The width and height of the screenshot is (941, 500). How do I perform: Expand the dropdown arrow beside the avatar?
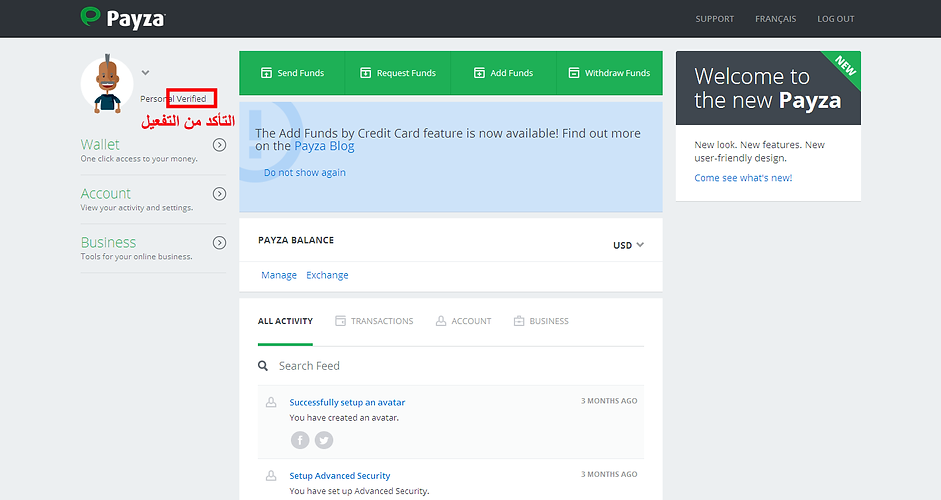[x=145, y=73]
